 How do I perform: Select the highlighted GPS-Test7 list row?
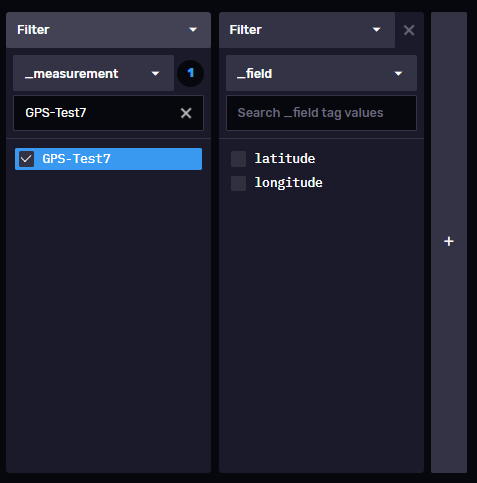tap(108, 159)
